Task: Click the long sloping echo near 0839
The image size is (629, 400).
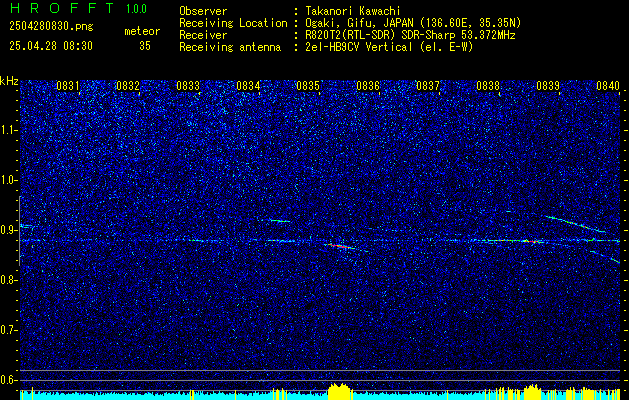Action: (x=576, y=224)
